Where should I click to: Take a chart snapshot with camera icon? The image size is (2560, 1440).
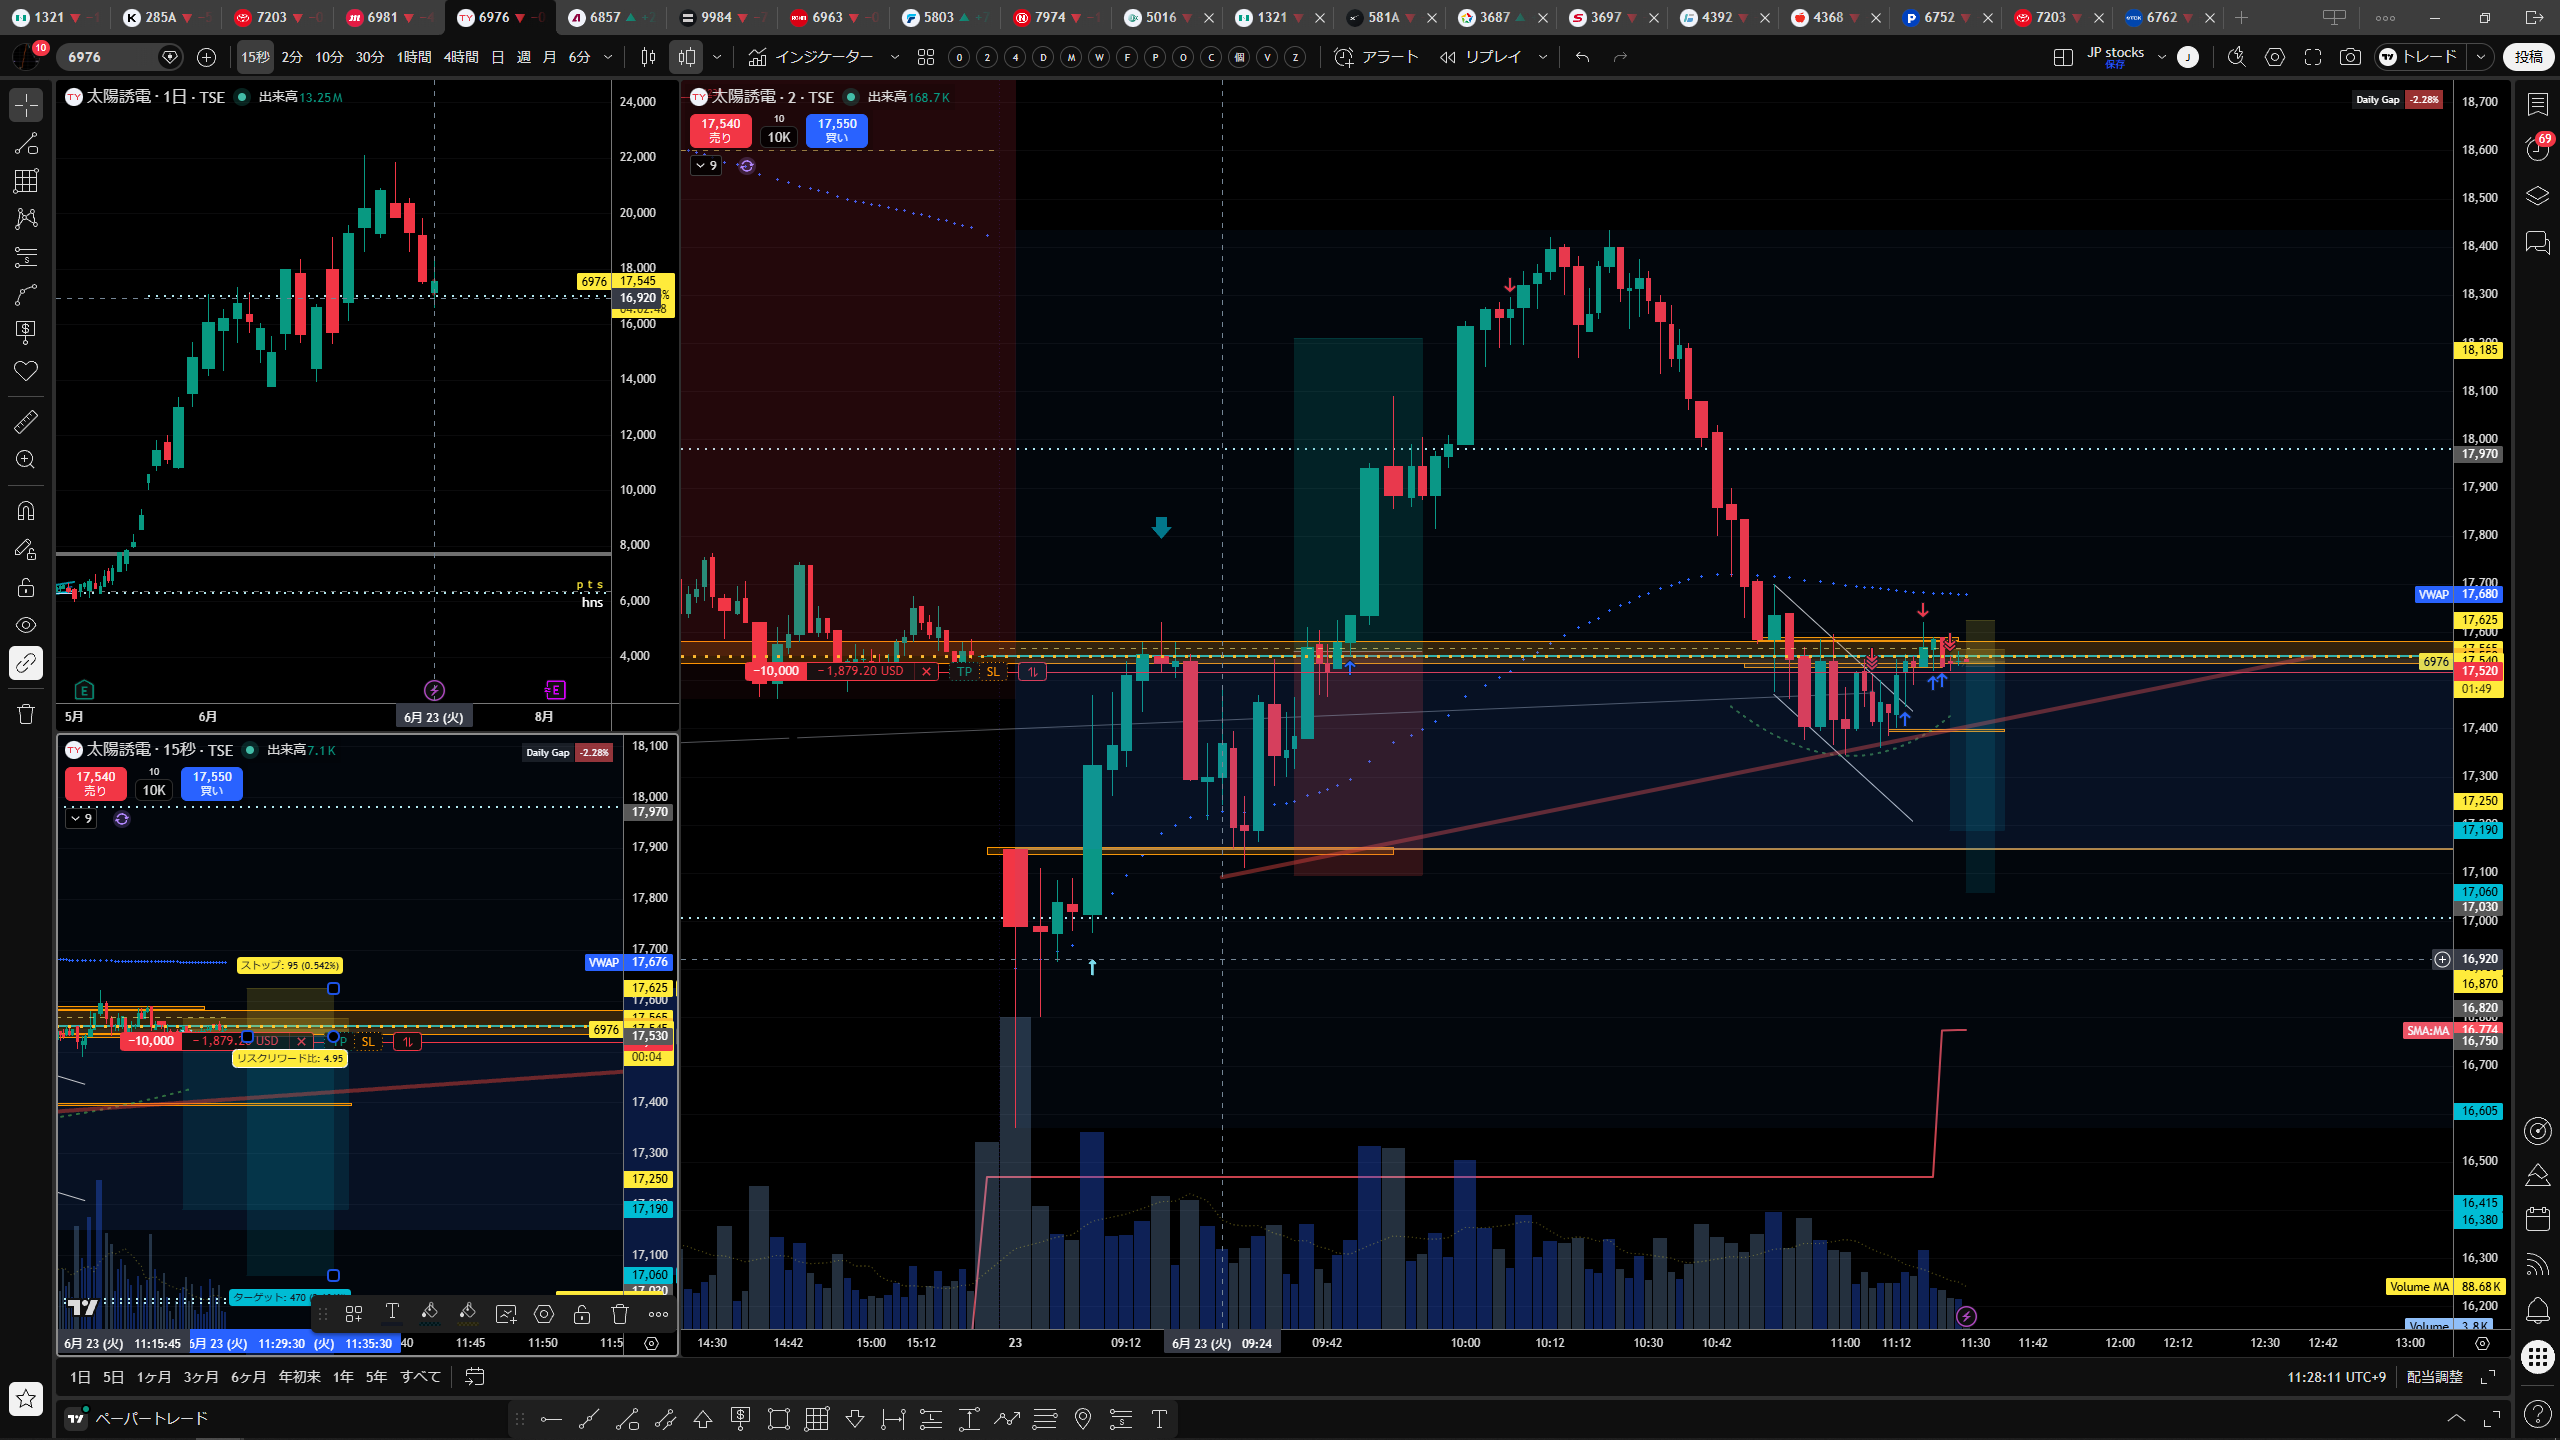click(2350, 57)
